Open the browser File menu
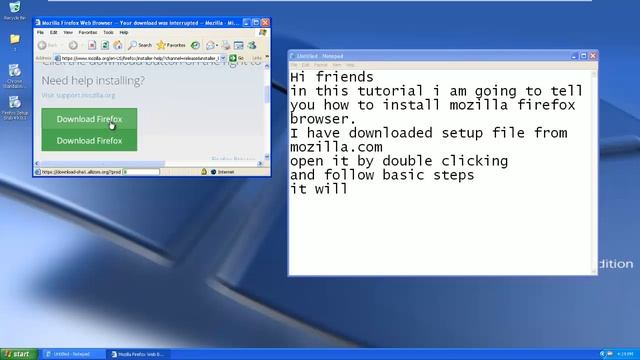Viewport: 640px width, 360px height. [x=40, y=32]
